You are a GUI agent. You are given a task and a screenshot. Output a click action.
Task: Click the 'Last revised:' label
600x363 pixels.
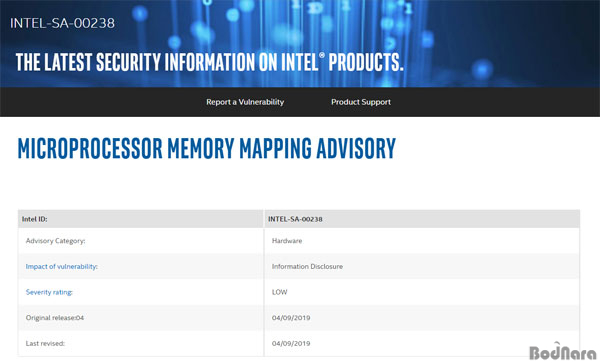(45, 343)
